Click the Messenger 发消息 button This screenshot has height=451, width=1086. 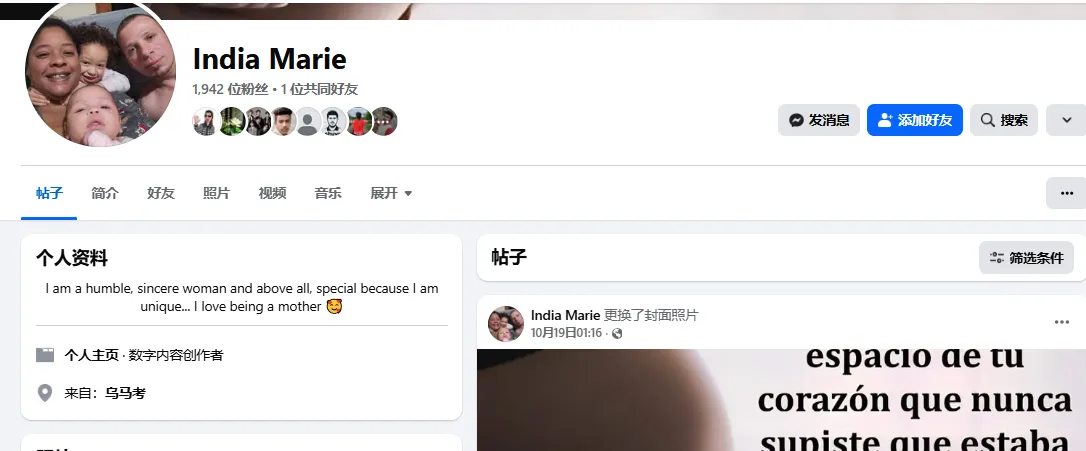click(x=819, y=120)
